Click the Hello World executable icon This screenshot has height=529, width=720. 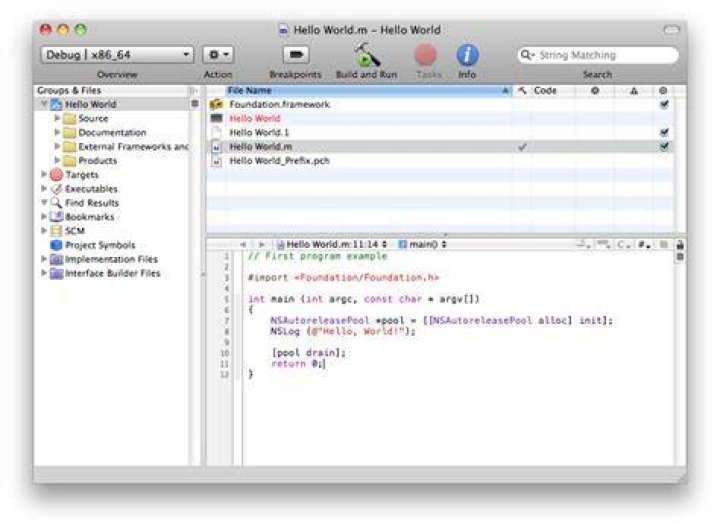tap(216, 118)
